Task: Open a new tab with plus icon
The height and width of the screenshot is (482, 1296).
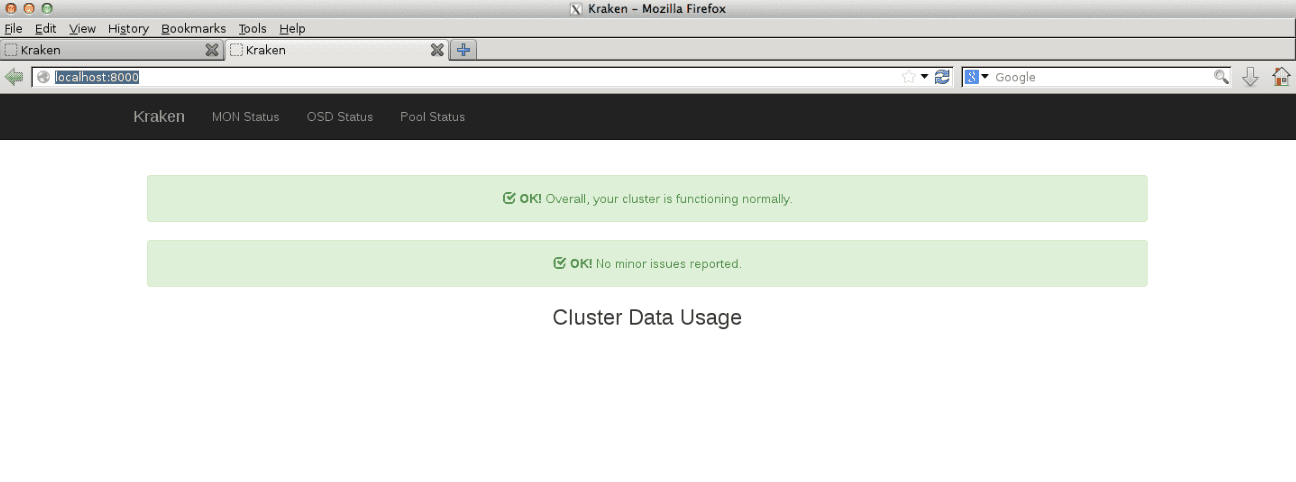Action: (463, 49)
